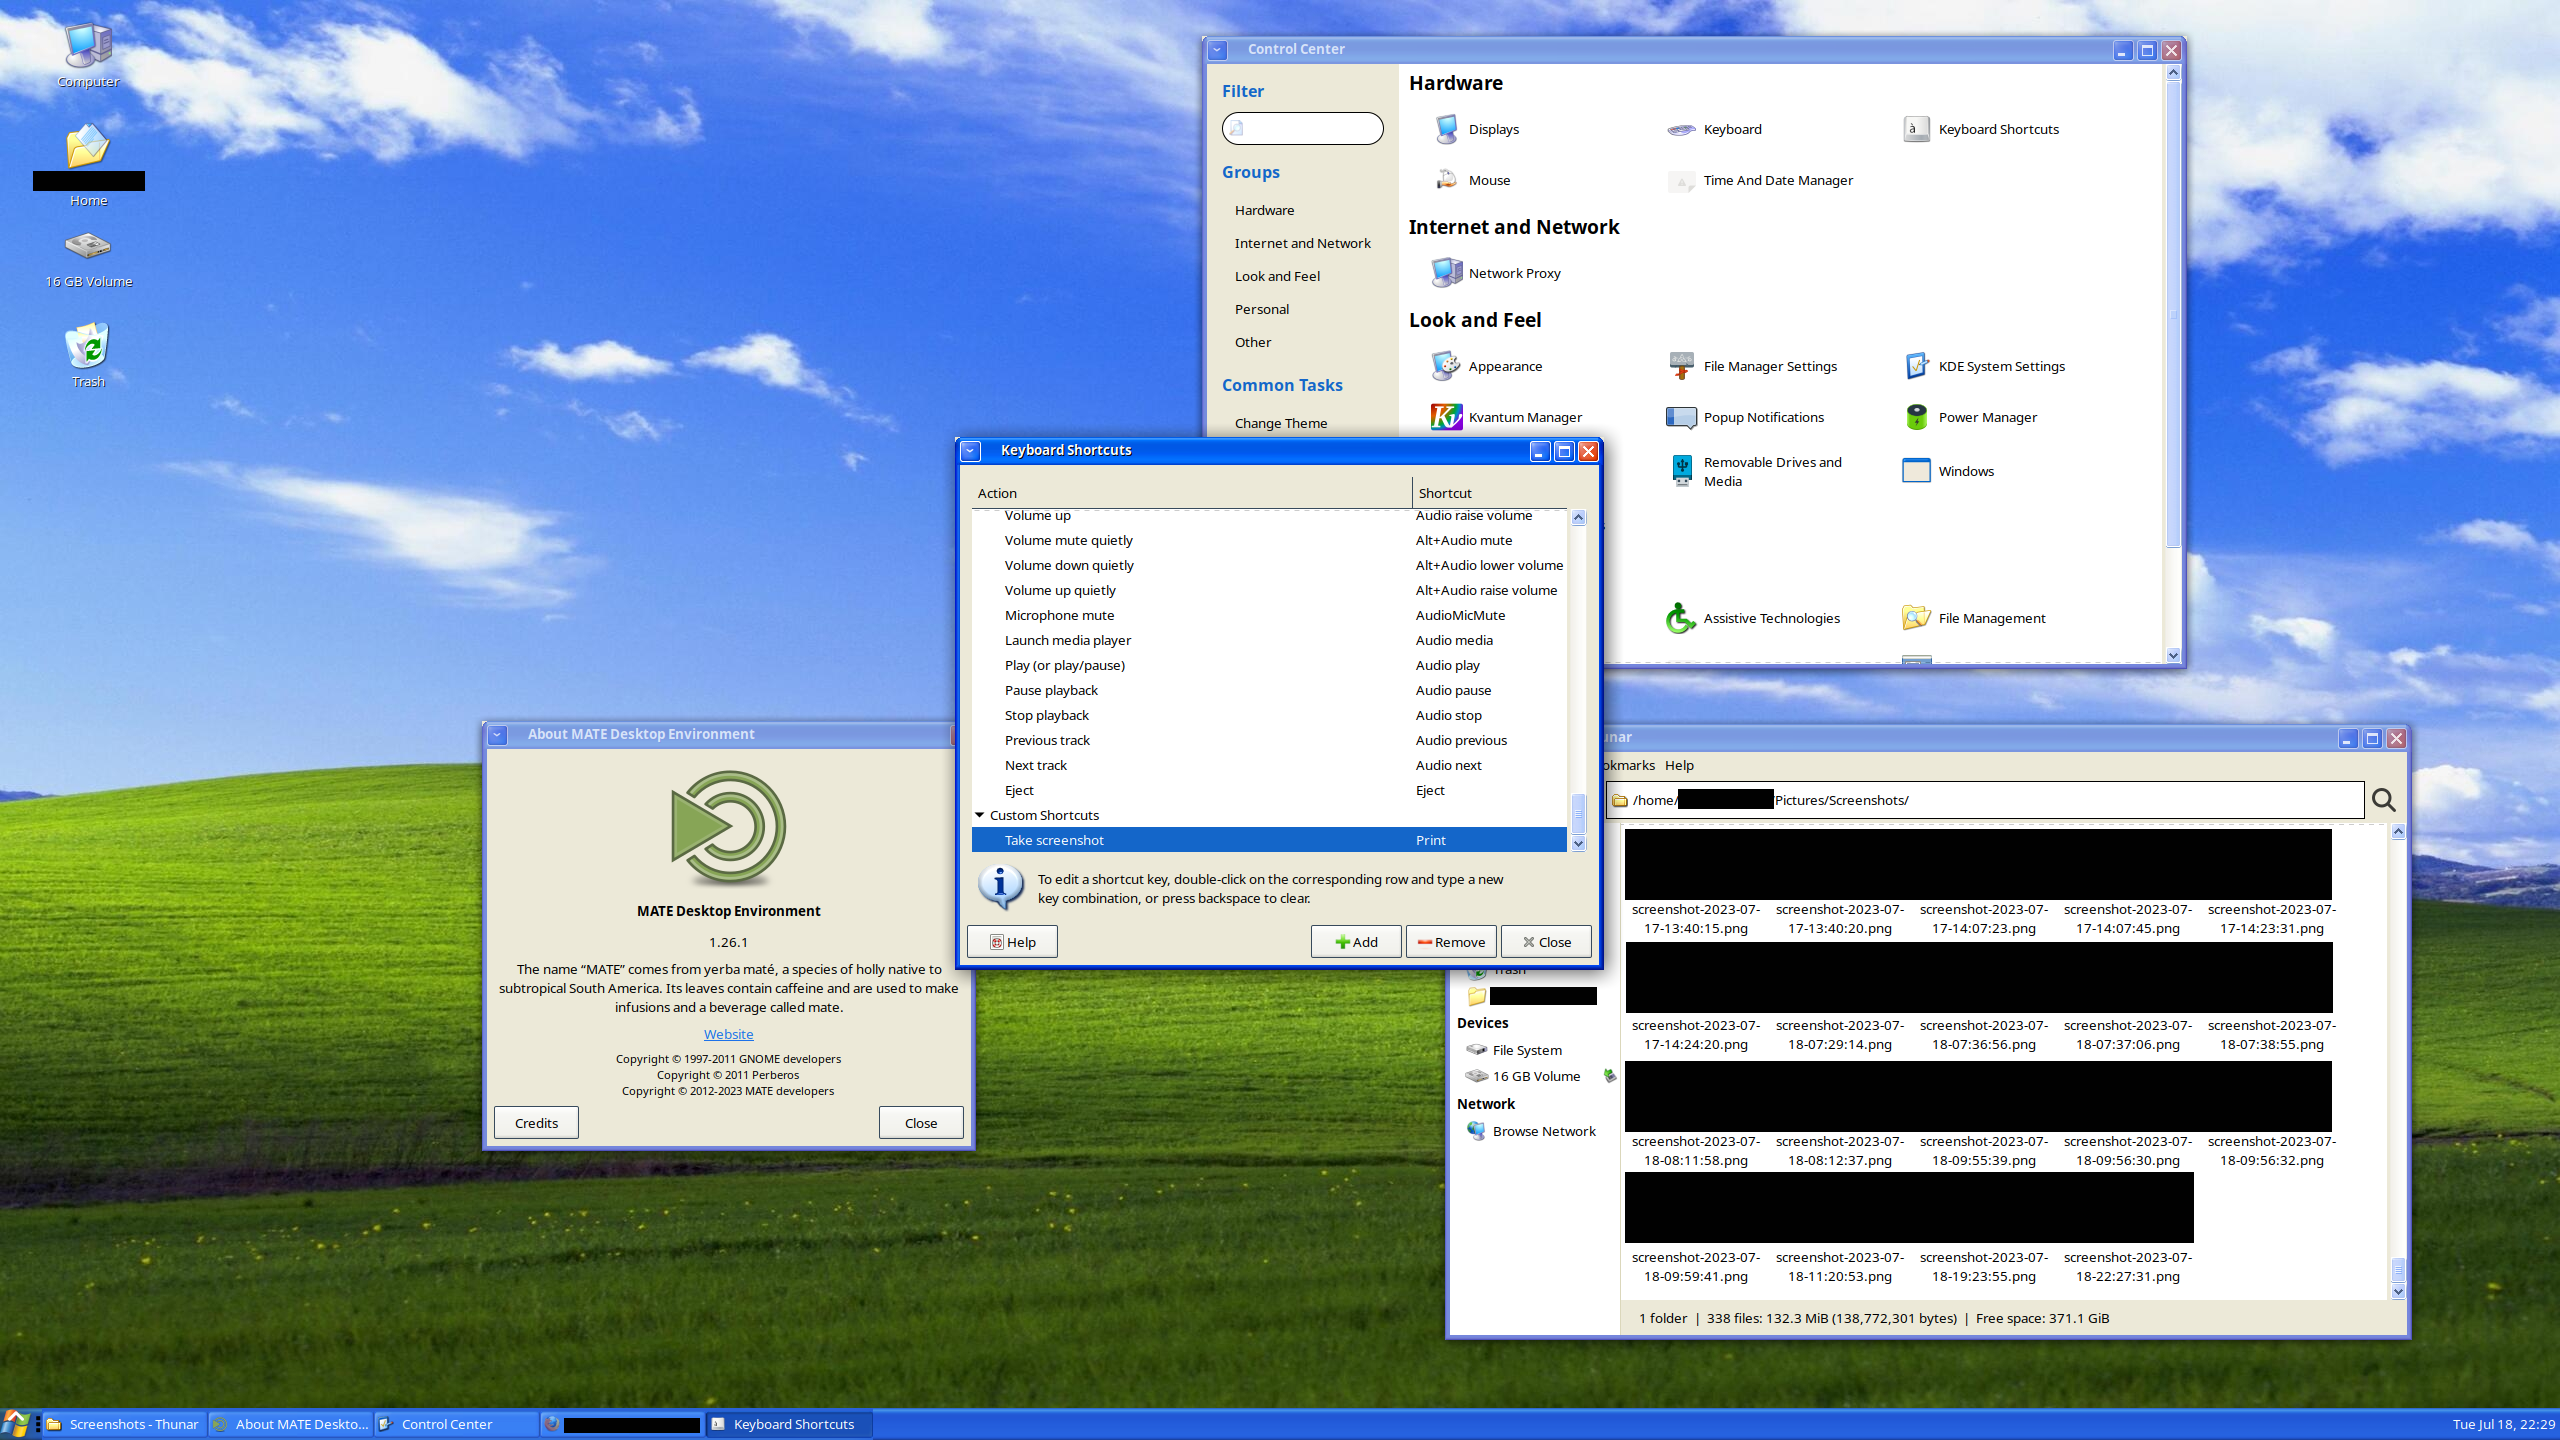Open the About MATE window menu button
The height and width of the screenshot is (1440, 2560).
click(497, 735)
